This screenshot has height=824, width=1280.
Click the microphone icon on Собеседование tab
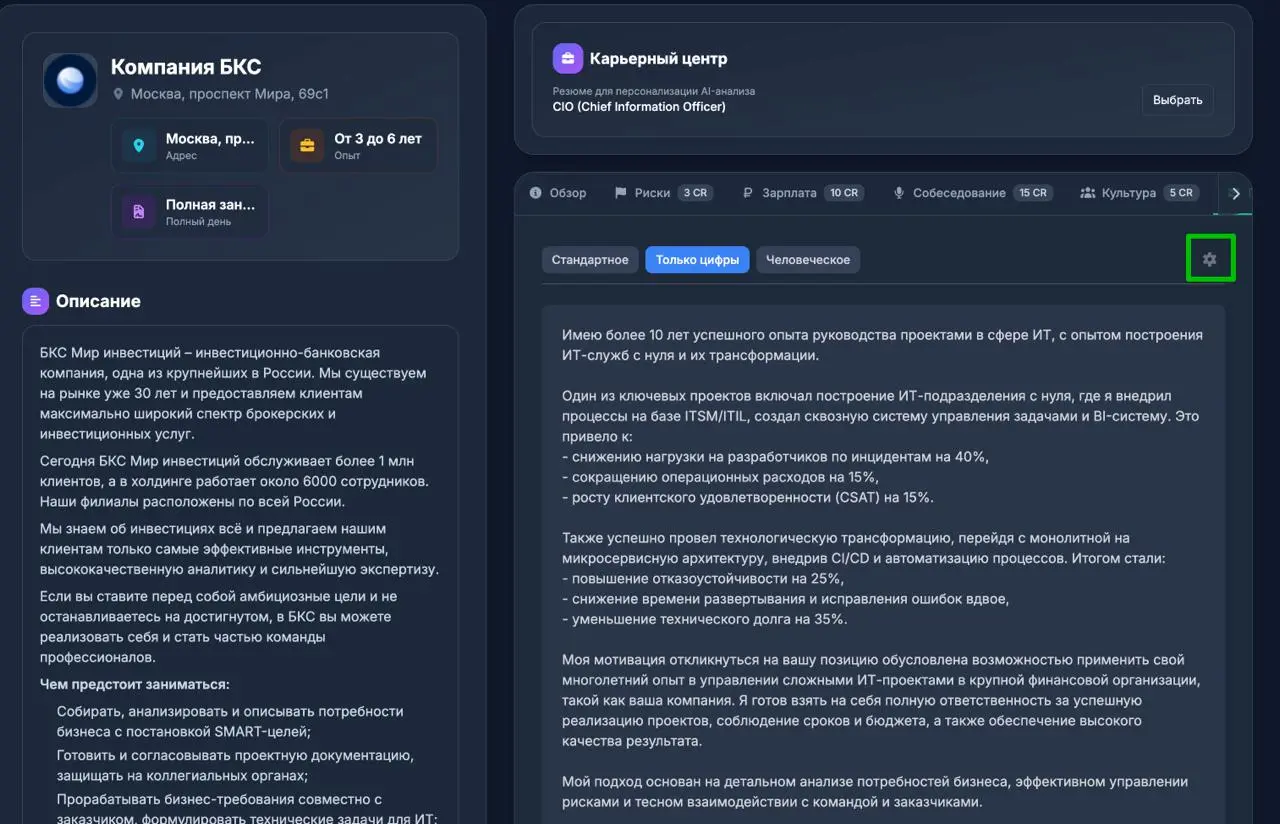point(899,193)
